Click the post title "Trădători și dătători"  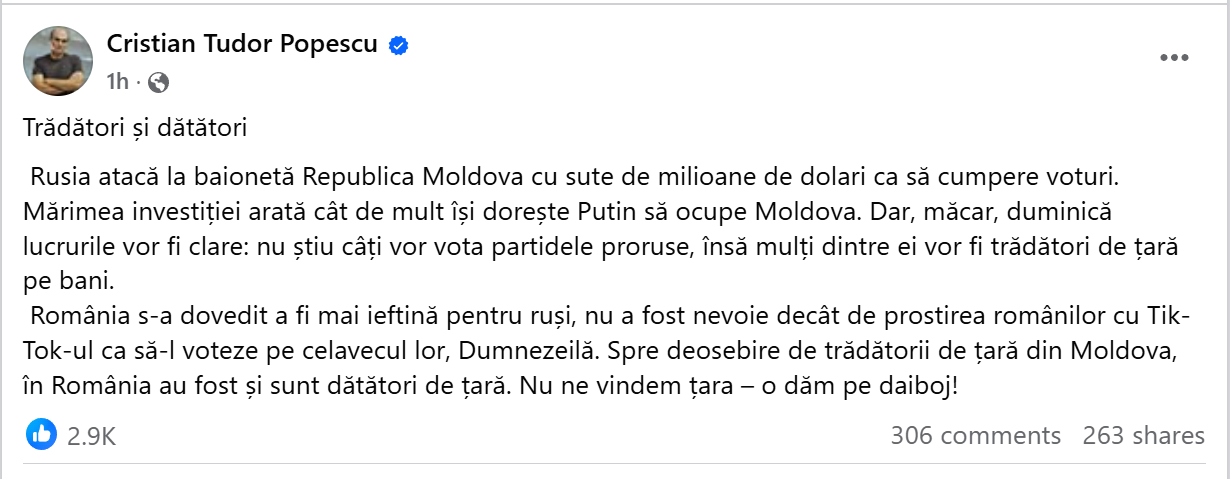[x=135, y=128]
